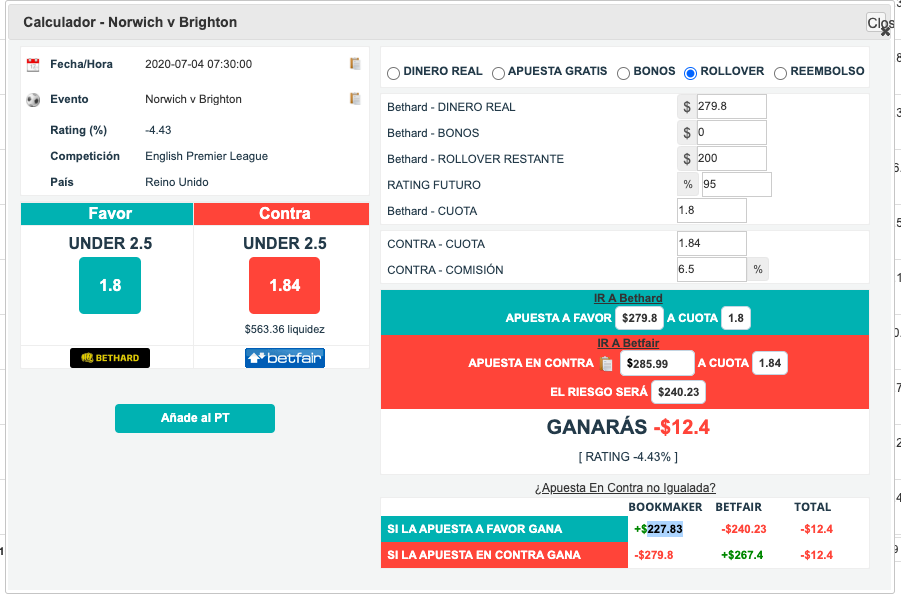Click the -$279.8 bookmaker loss value
The height and width of the screenshot is (603, 901).
654,555
